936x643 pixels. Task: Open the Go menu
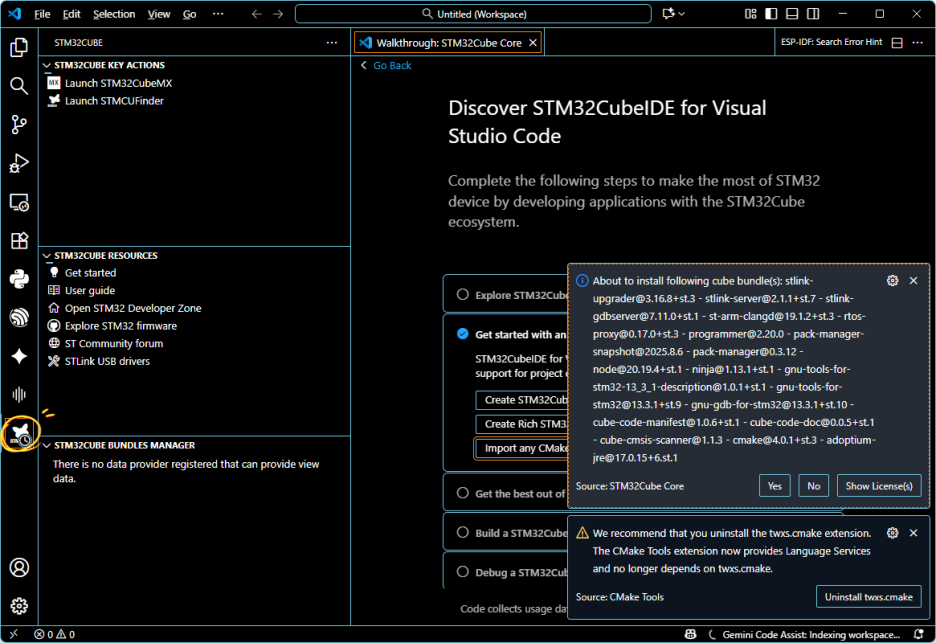189,14
